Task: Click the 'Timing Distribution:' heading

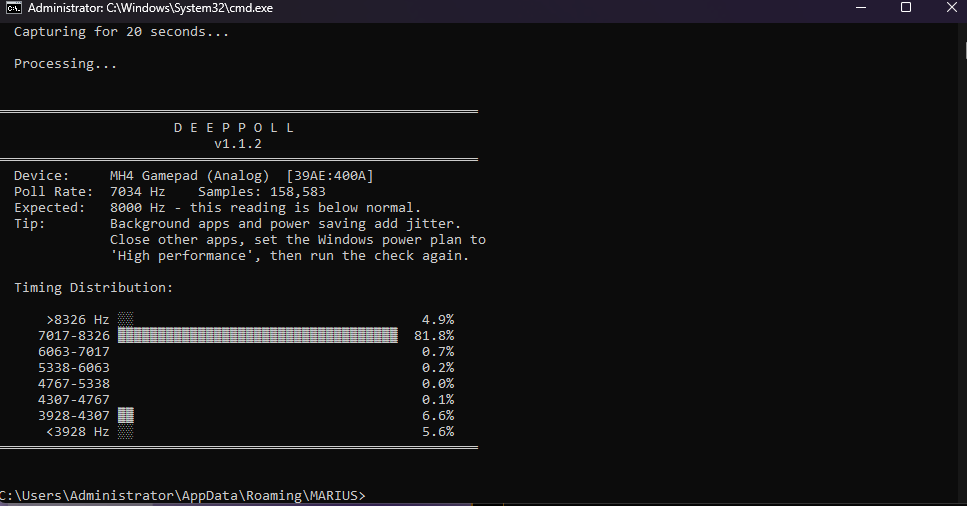Action: [94, 288]
